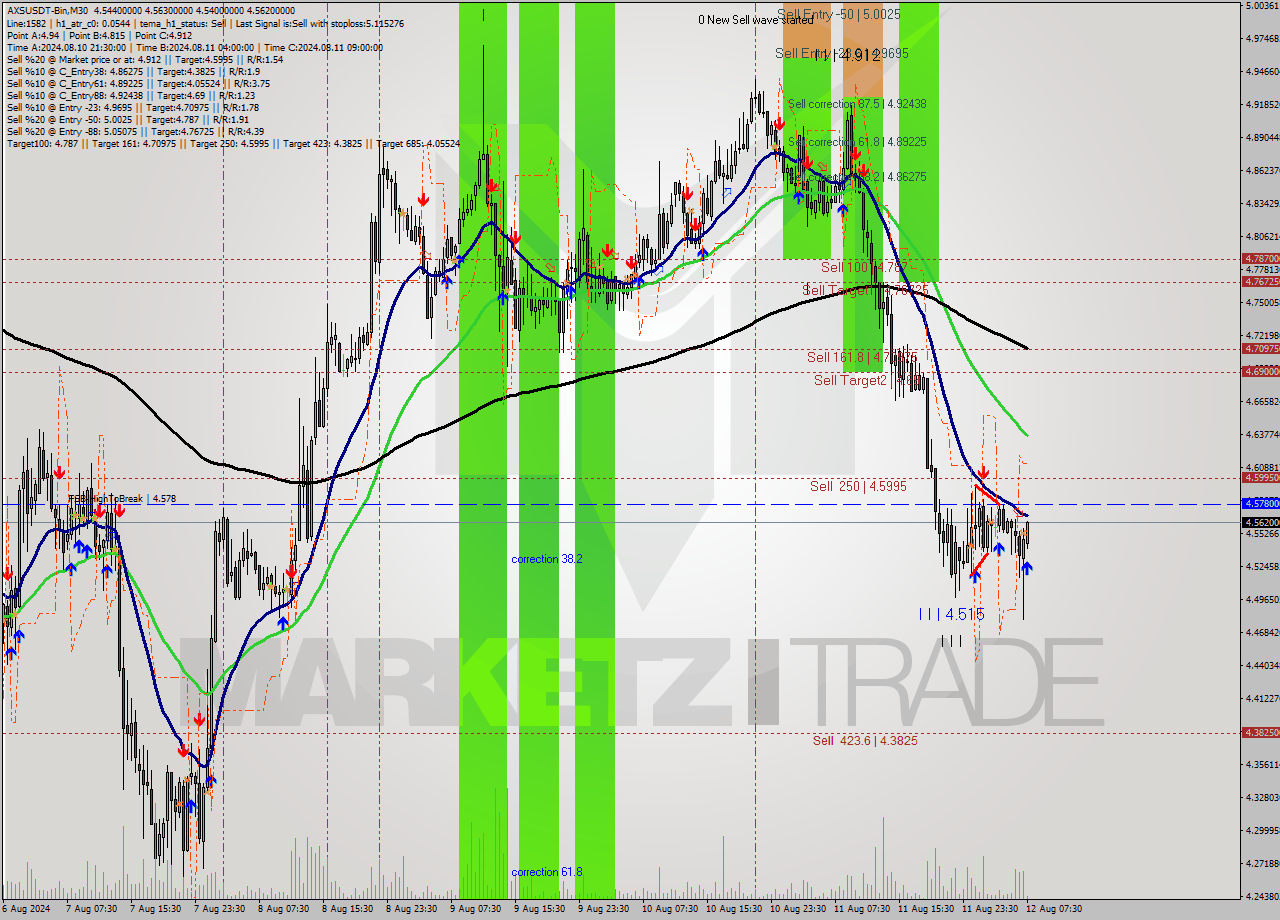The height and width of the screenshot is (920, 1280).
Task: Click the 'Sell 100 | 4.787' level label
Action: [x=864, y=268]
